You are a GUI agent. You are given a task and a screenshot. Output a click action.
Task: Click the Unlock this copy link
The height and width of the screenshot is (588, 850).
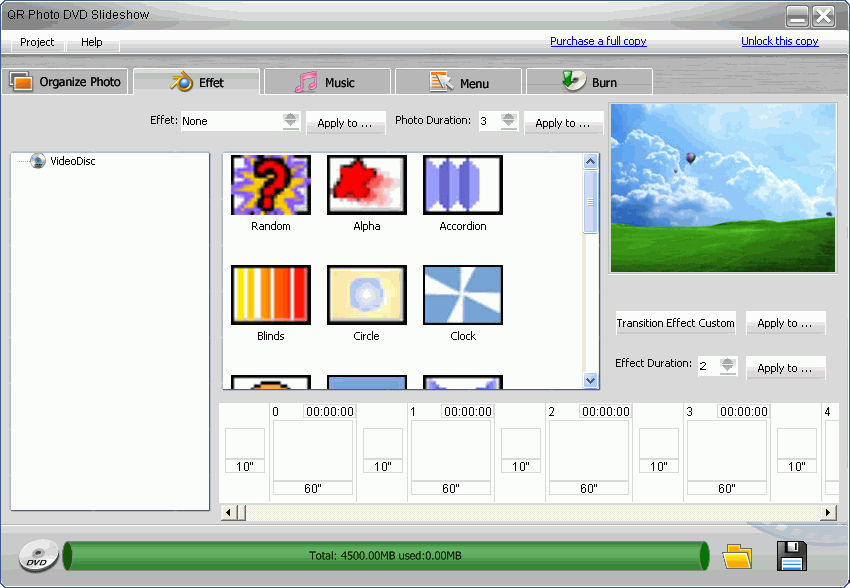(780, 41)
